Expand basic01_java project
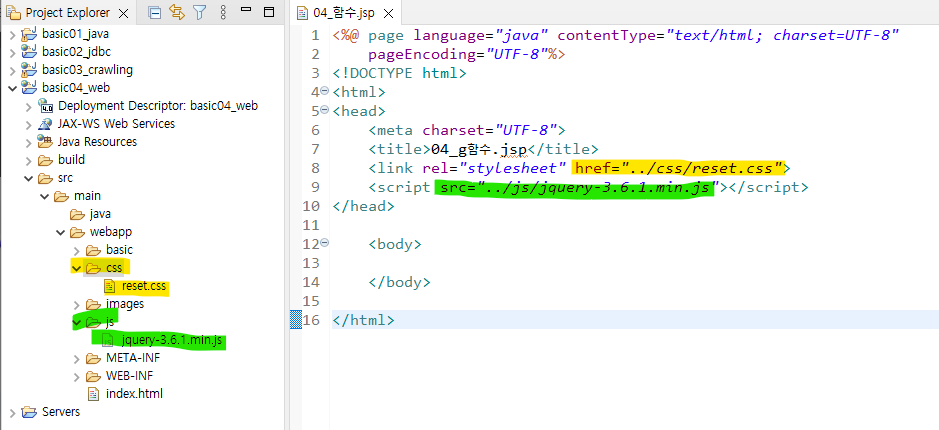The height and width of the screenshot is (430, 939). (x=12, y=34)
